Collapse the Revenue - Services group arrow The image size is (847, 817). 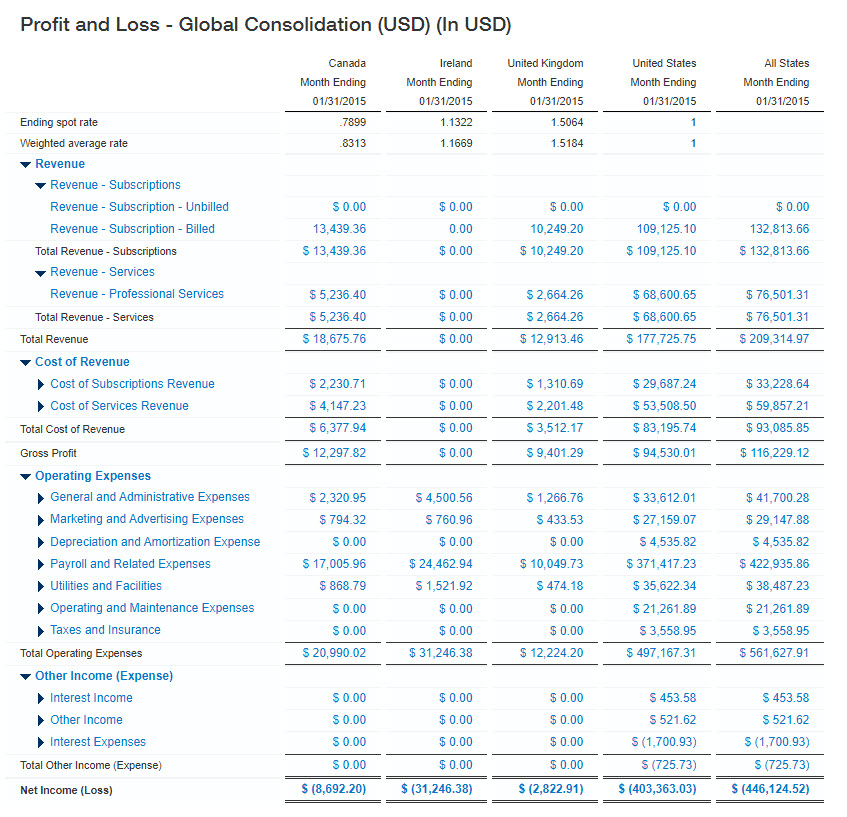(x=41, y=272)
